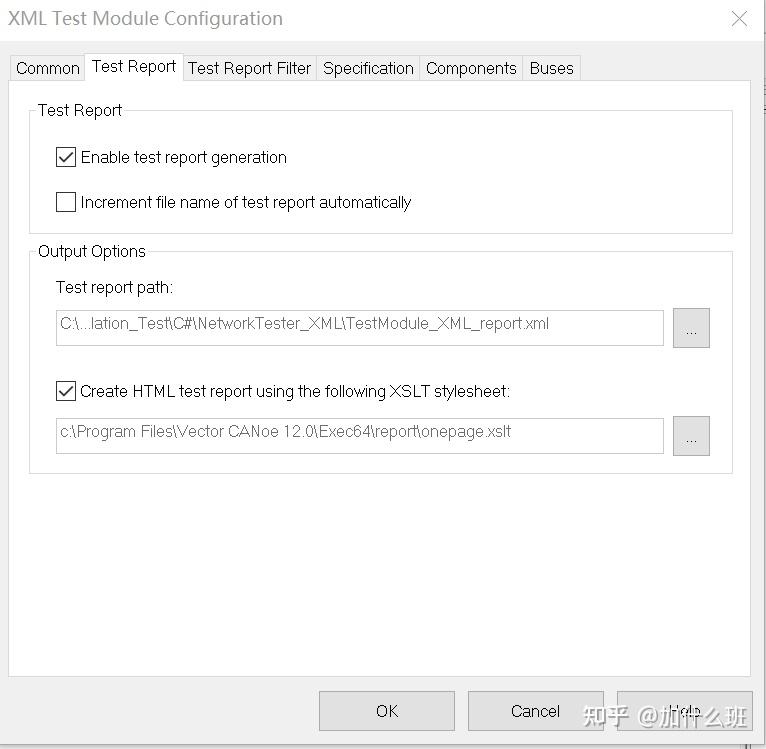
Task: Click the test report path field
Action: (x=359, y=328)
